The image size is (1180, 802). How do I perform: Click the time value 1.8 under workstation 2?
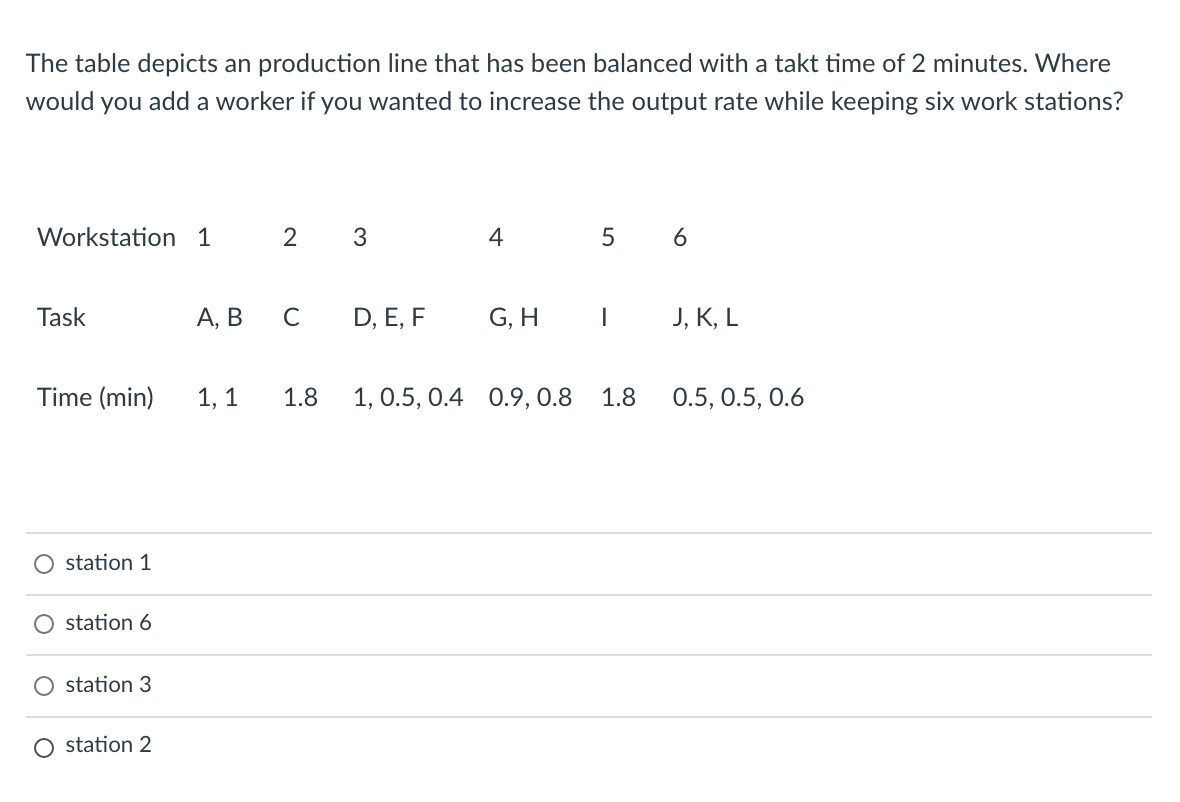coord(300,397)
